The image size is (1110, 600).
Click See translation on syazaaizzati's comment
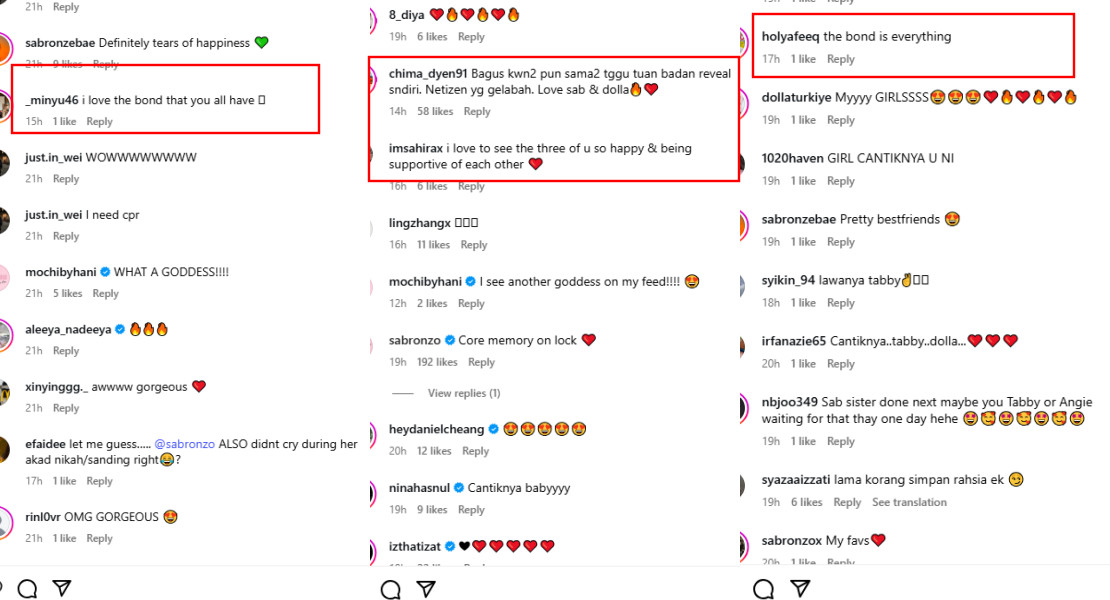pos(909,502)
